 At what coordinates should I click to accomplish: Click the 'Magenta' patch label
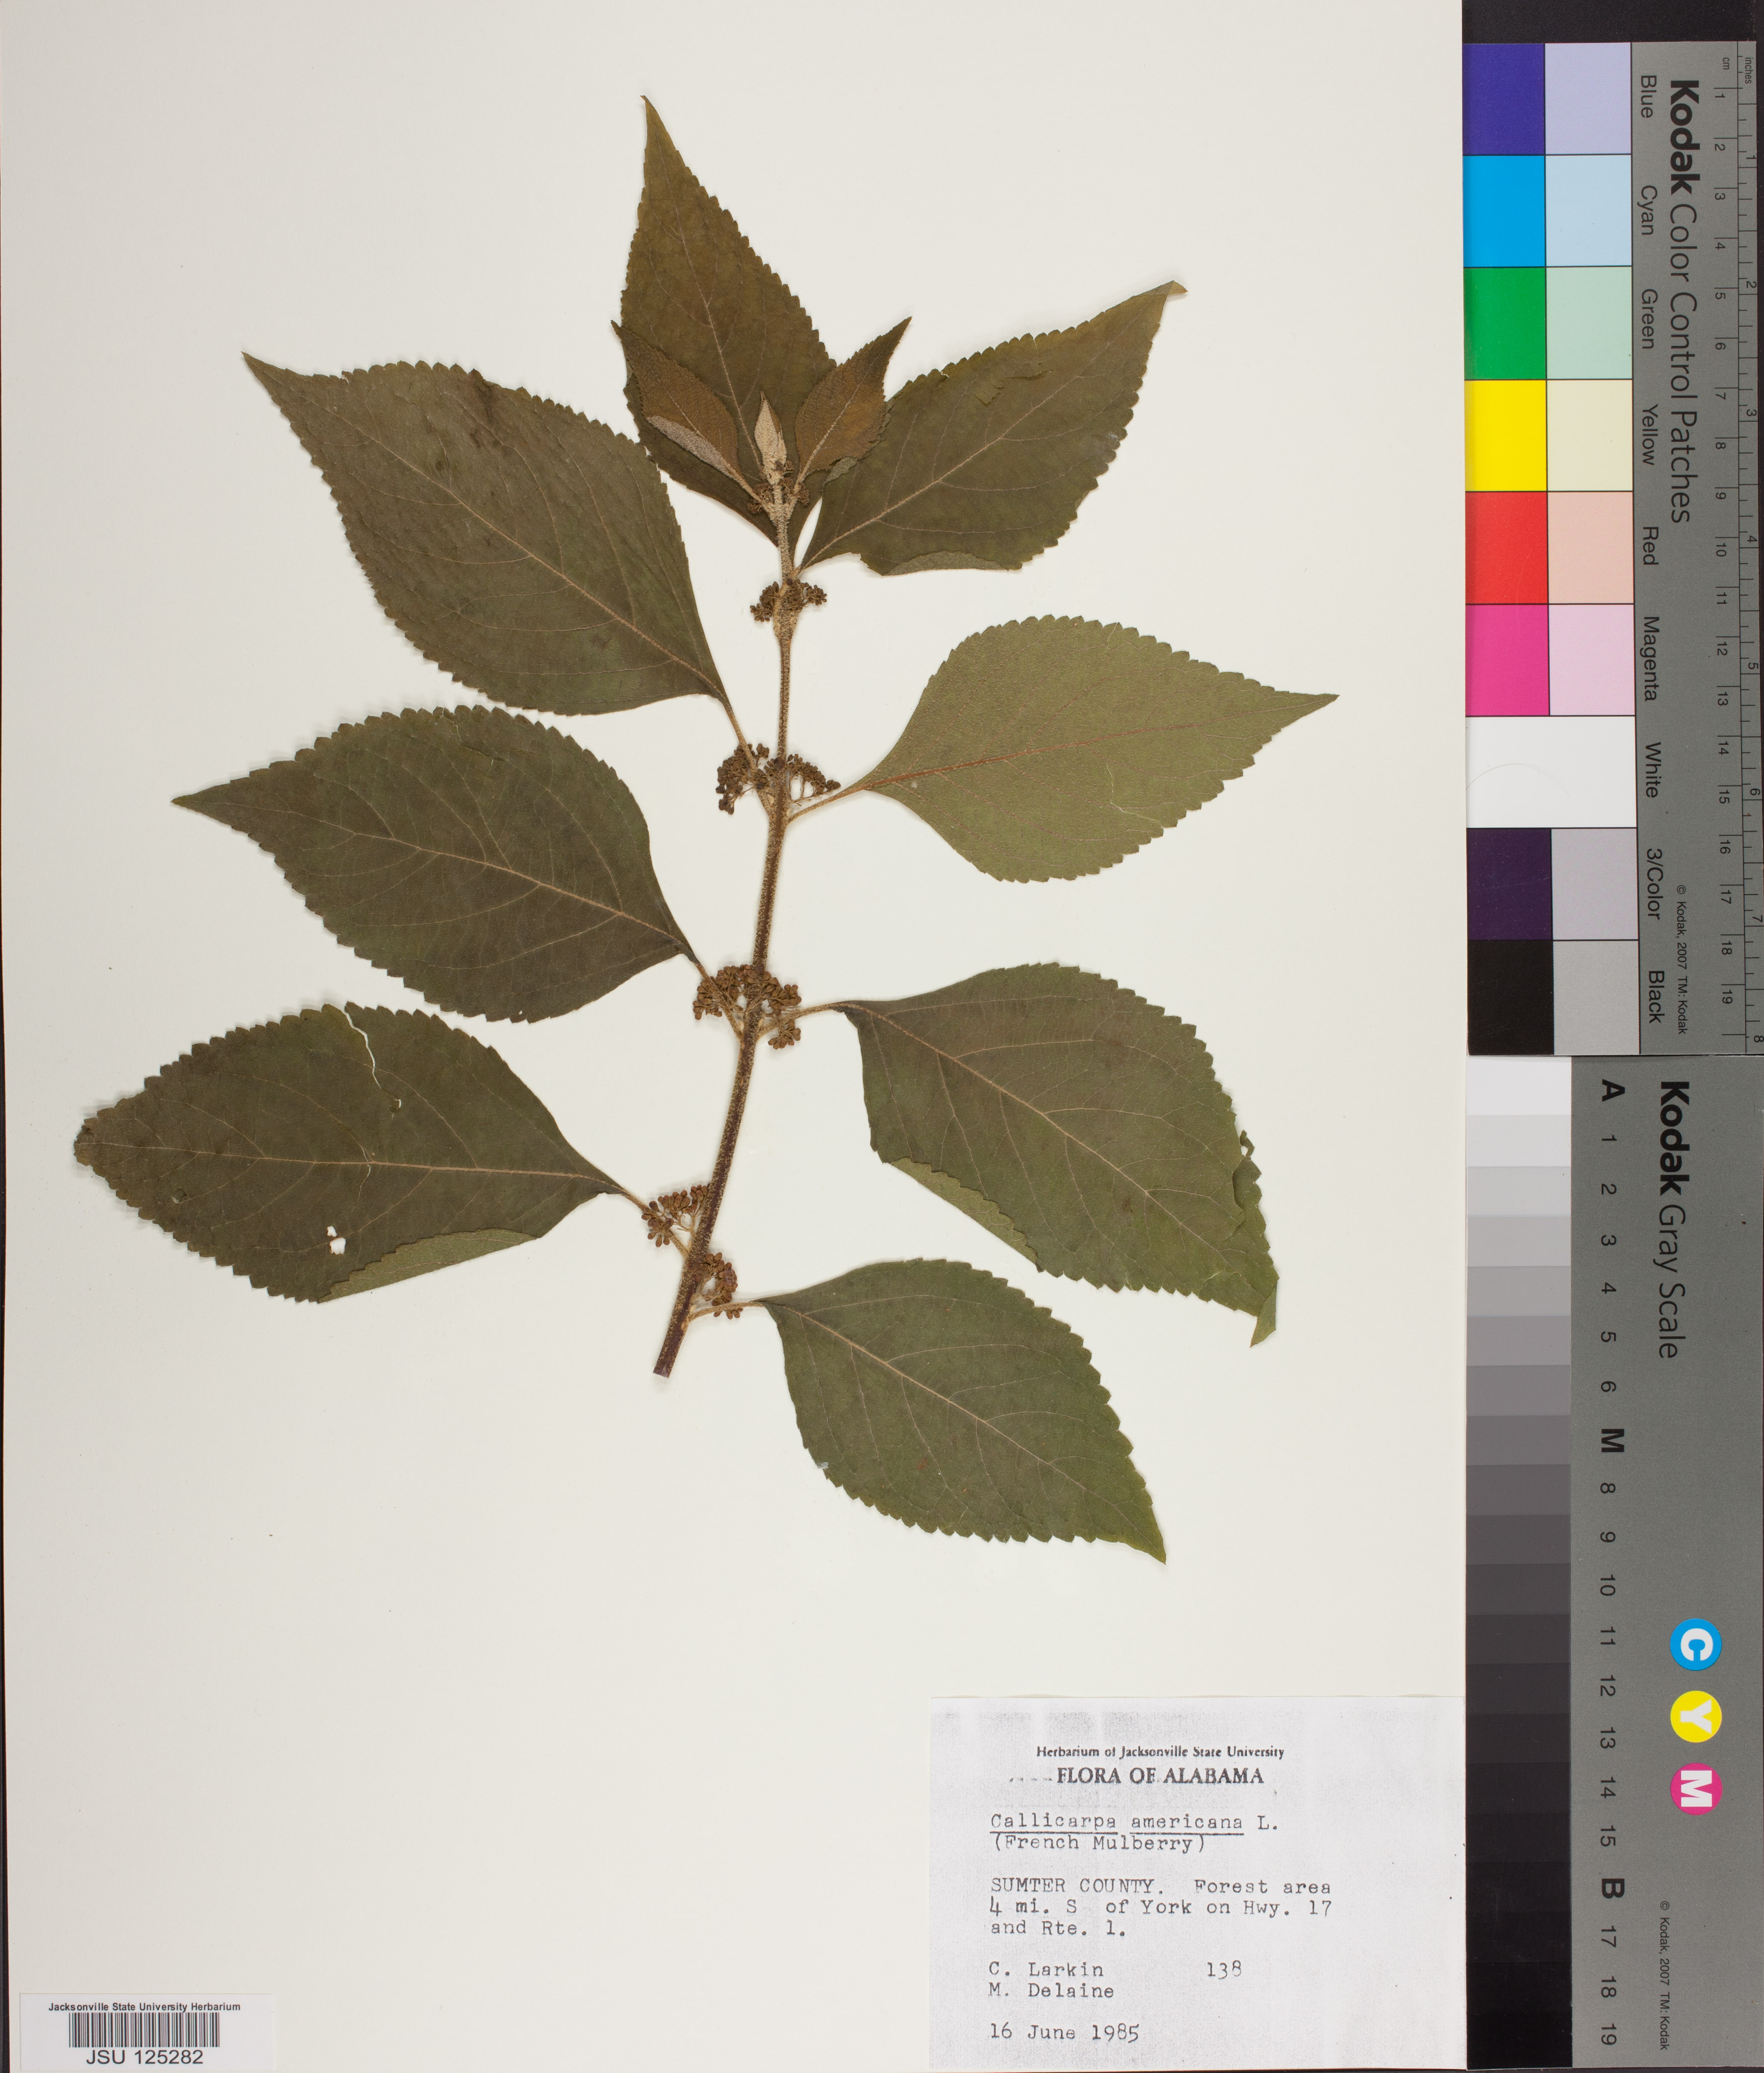1650,658
